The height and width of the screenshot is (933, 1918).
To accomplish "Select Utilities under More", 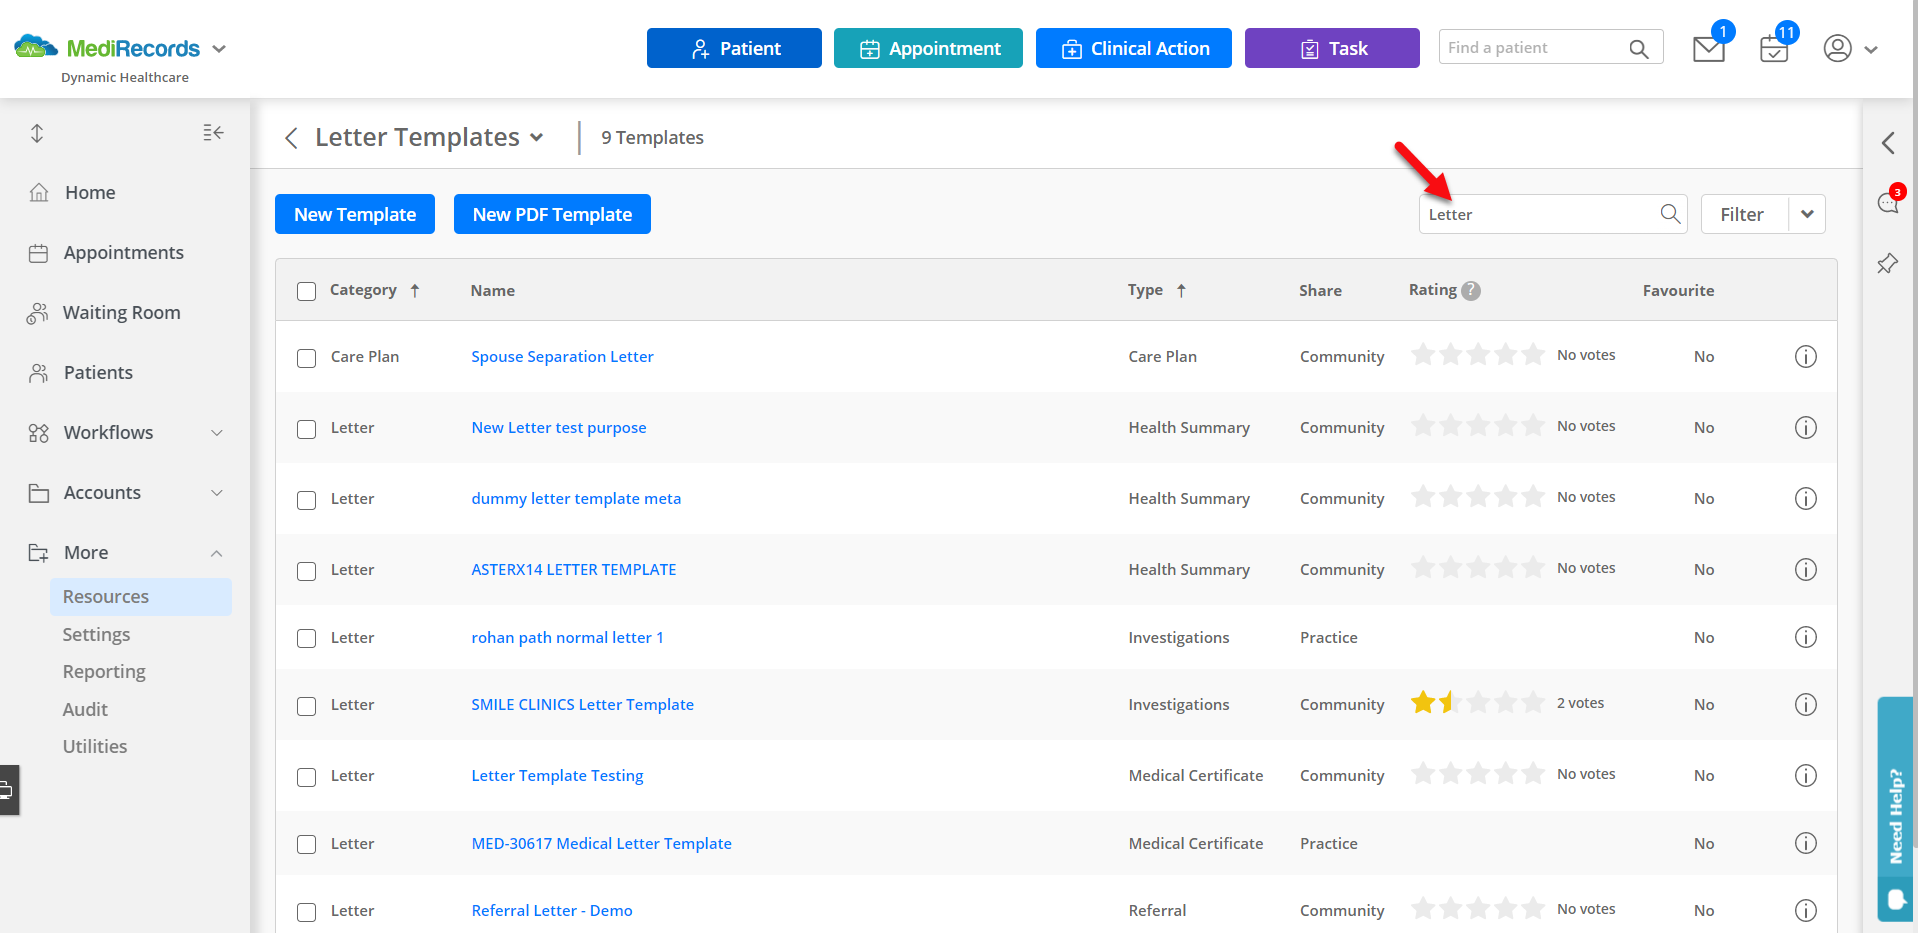I will (x=95, y=746).
